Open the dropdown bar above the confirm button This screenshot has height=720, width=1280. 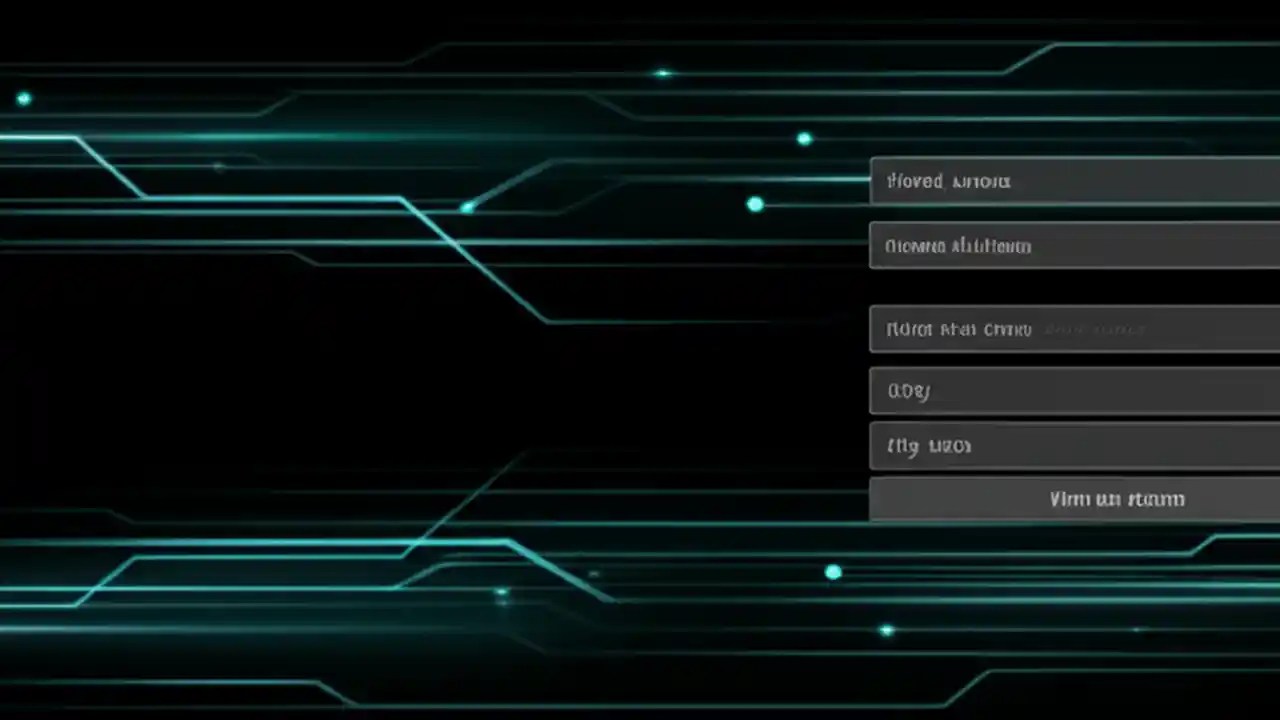point(1070,445)
